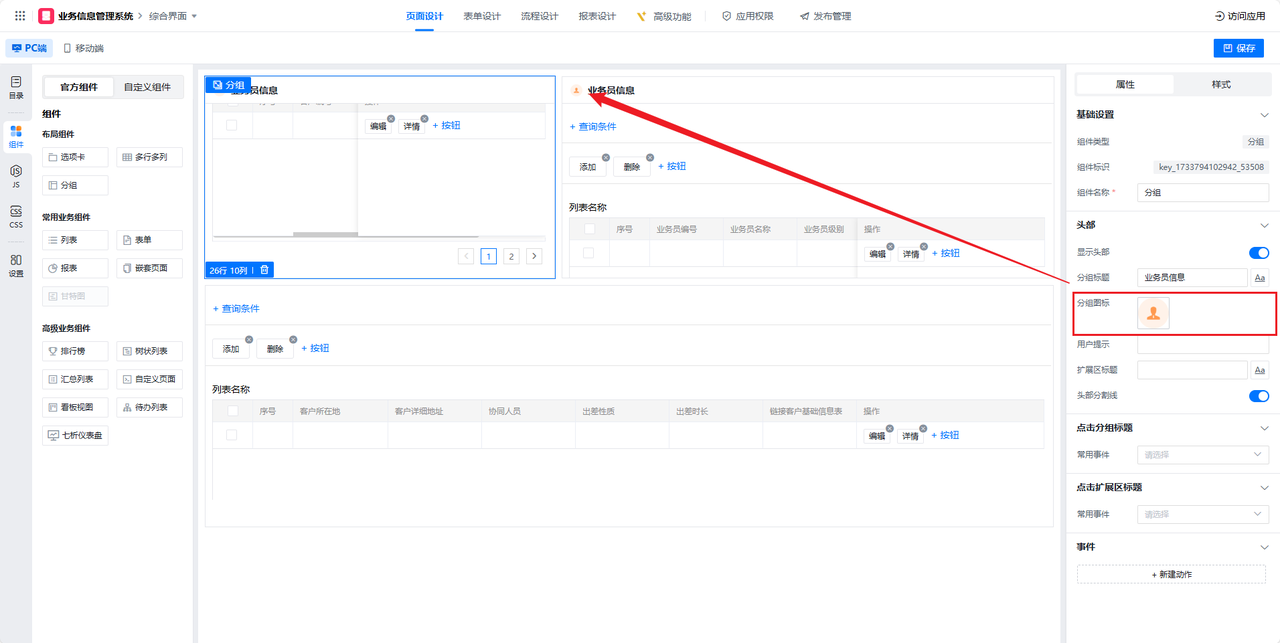
Task: Click the Aa icon beside 分组标题
Action: coord(1260,277)
